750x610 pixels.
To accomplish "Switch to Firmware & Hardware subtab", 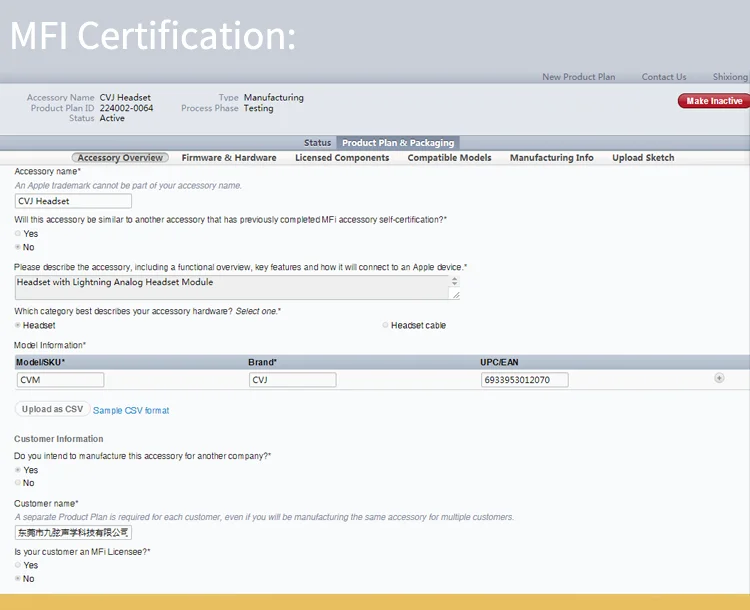I will click(x=229, y=157).
